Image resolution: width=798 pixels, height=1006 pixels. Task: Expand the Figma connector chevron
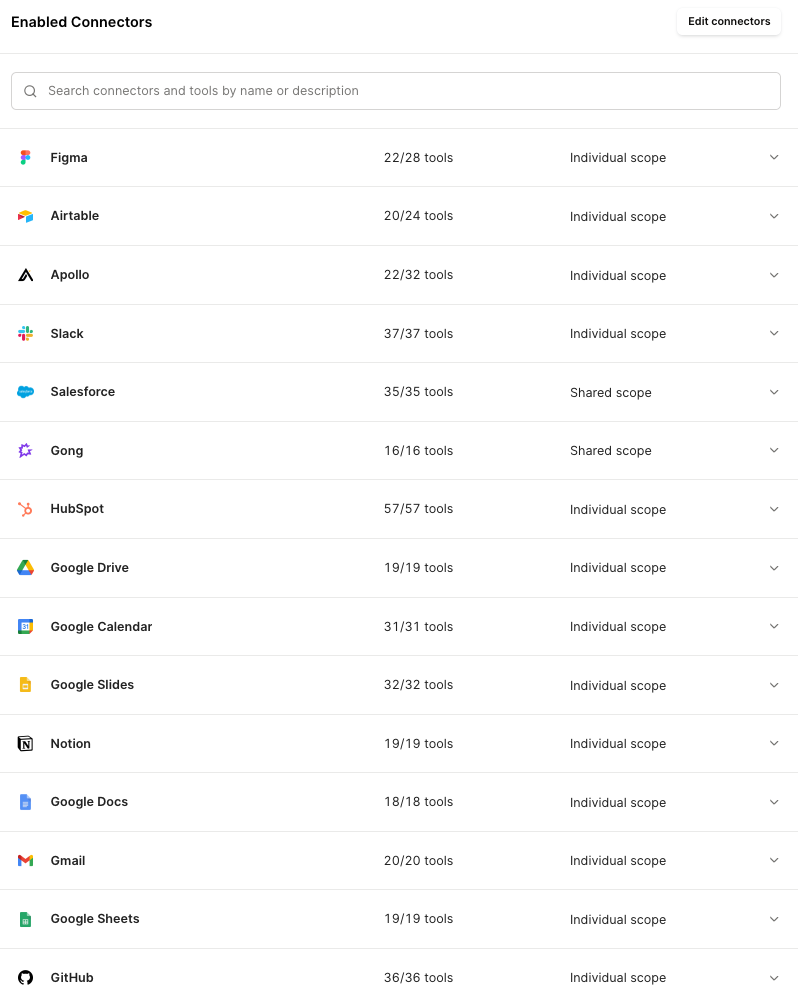point(774,157)
